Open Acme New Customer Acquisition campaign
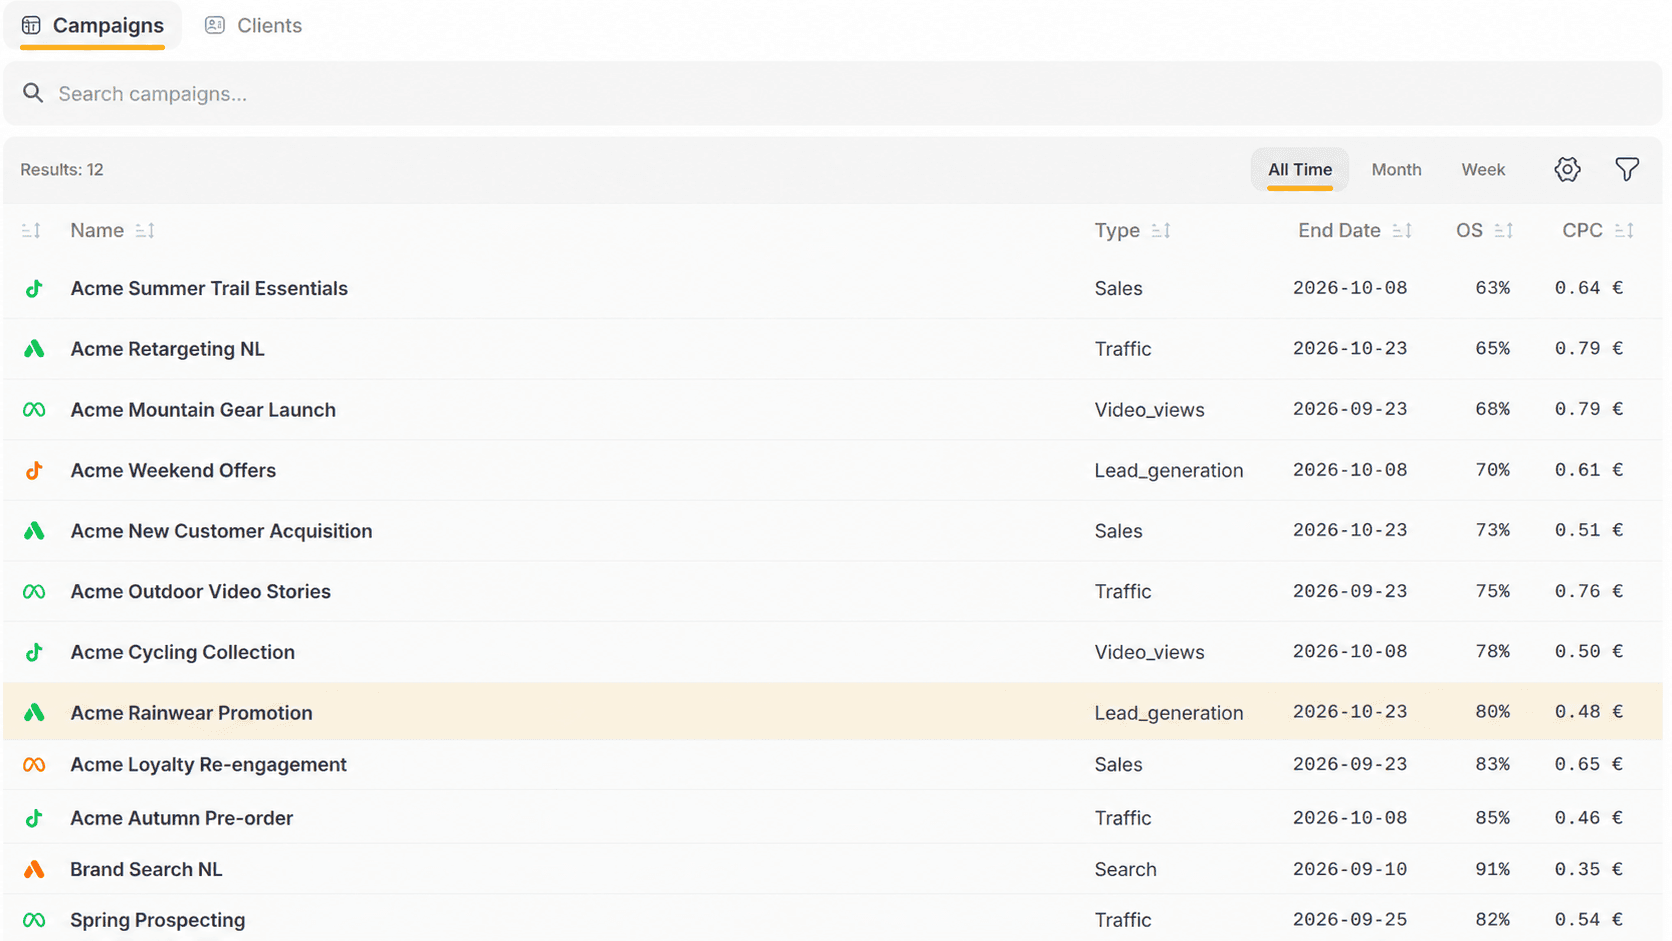 point(221,531)
